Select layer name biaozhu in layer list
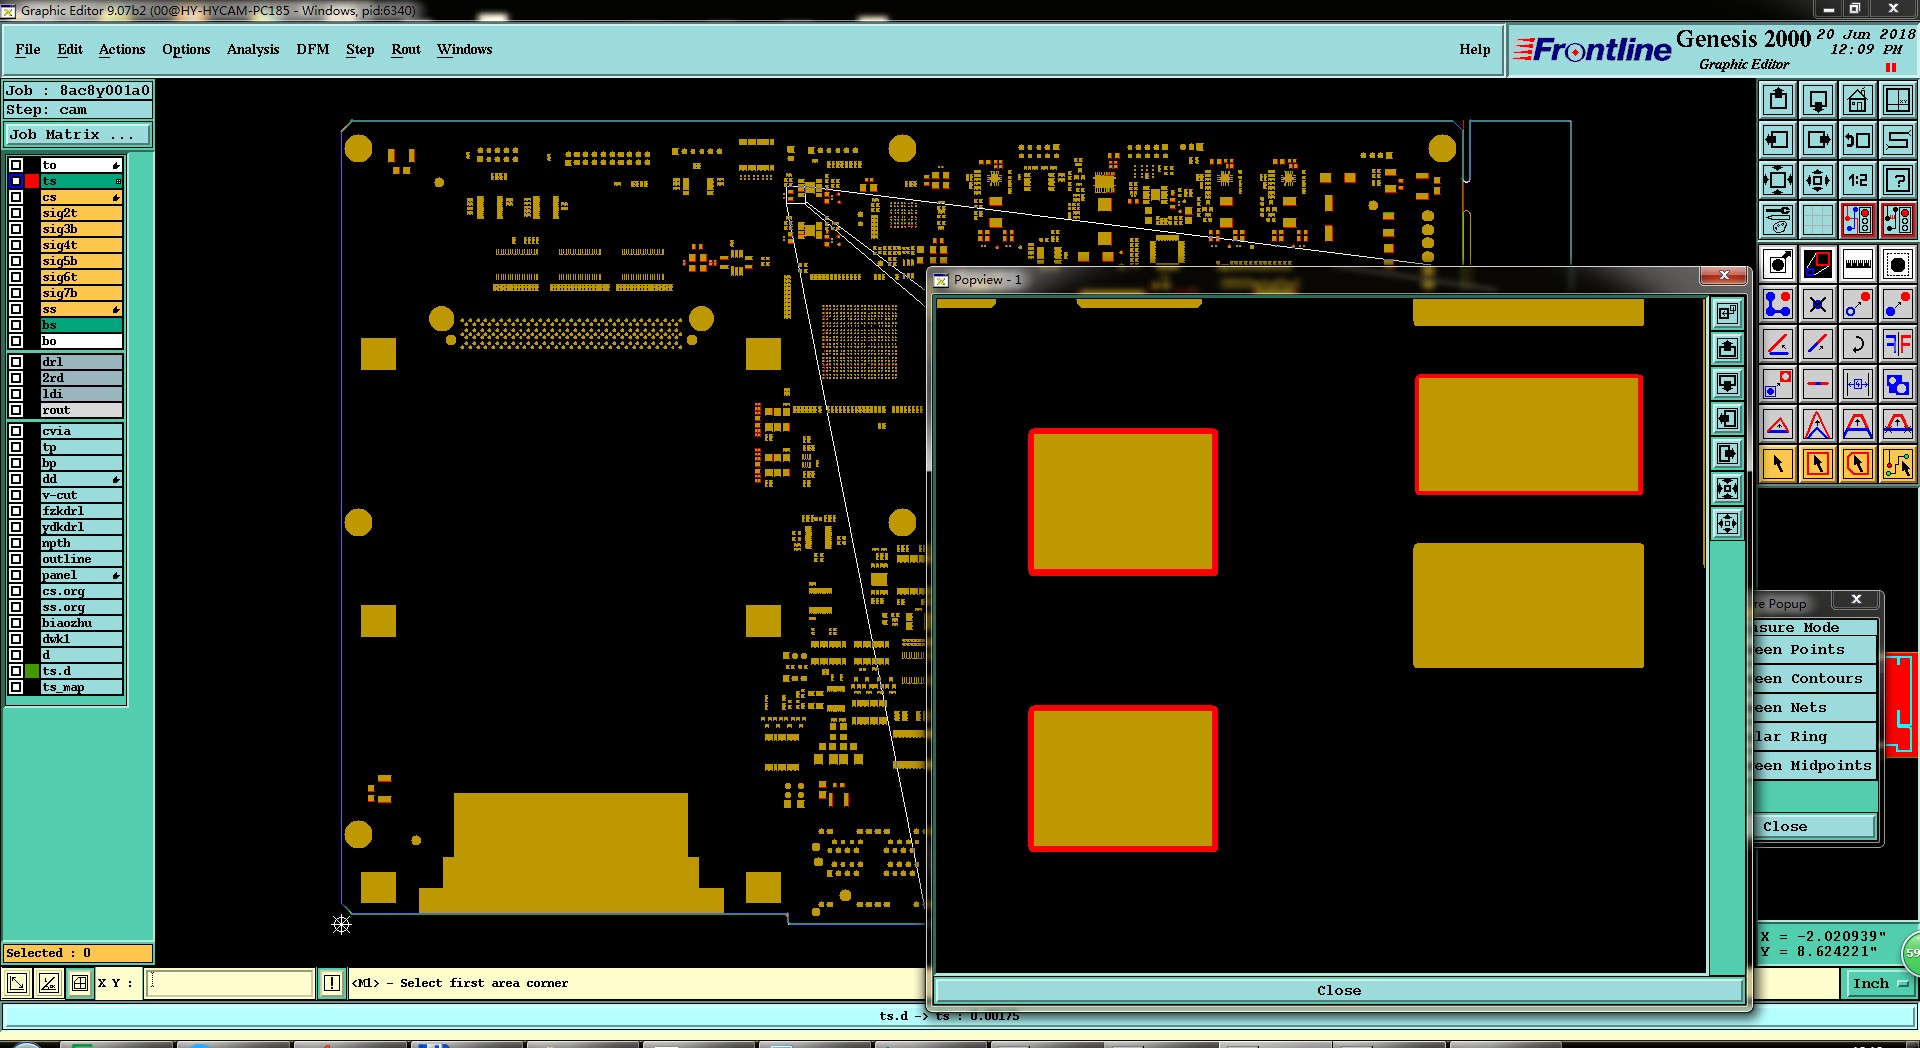Viewport: 1920px width, 1048px height. 81,623
